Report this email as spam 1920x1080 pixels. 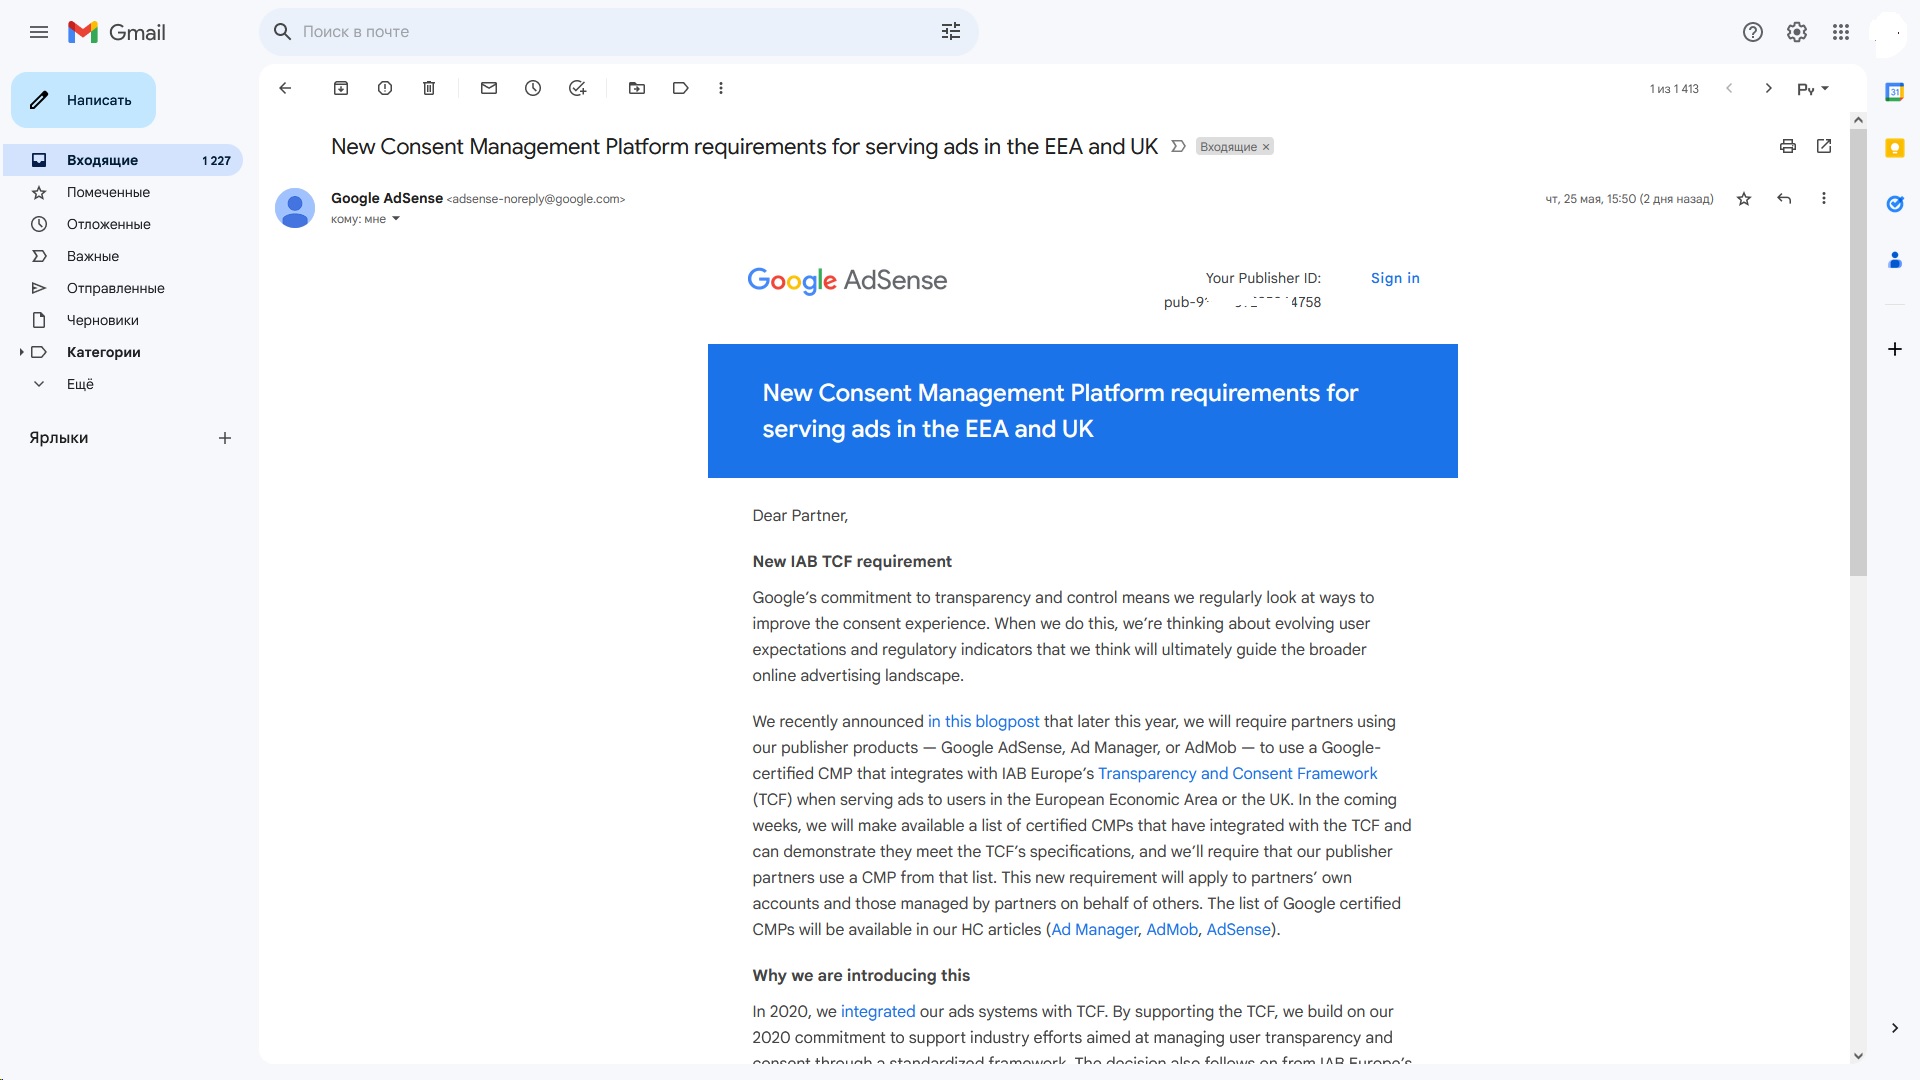coord(385,88)
